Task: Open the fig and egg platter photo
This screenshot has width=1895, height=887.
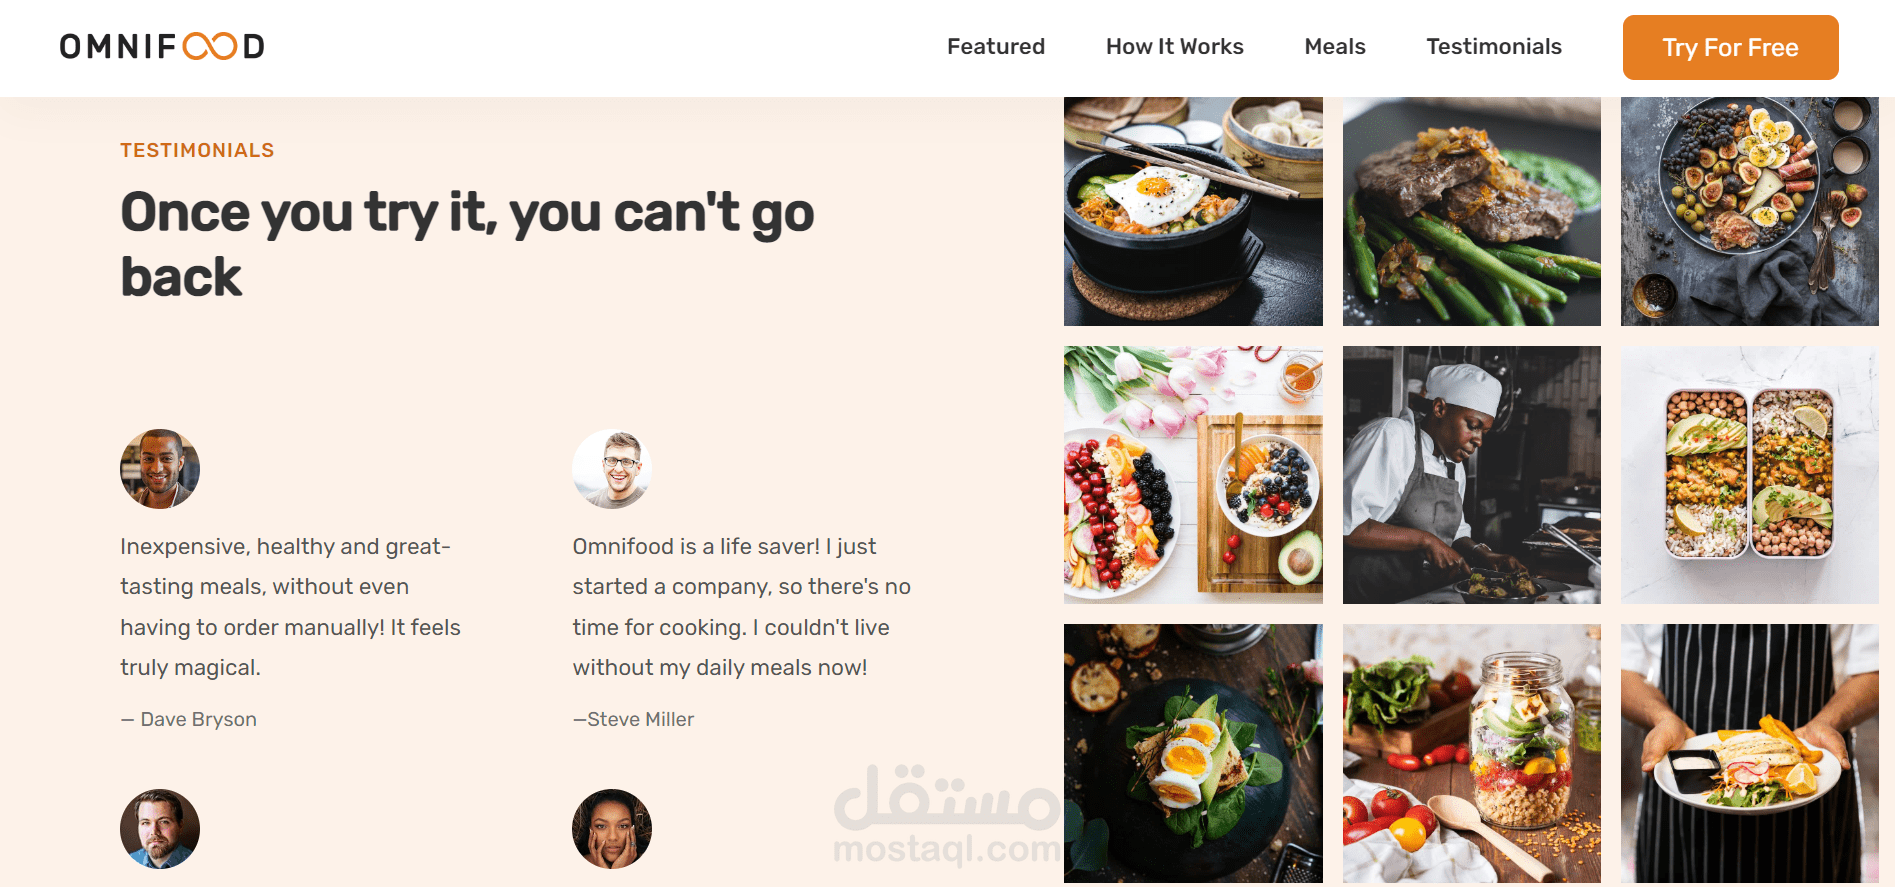Action: pos(1750,211)
